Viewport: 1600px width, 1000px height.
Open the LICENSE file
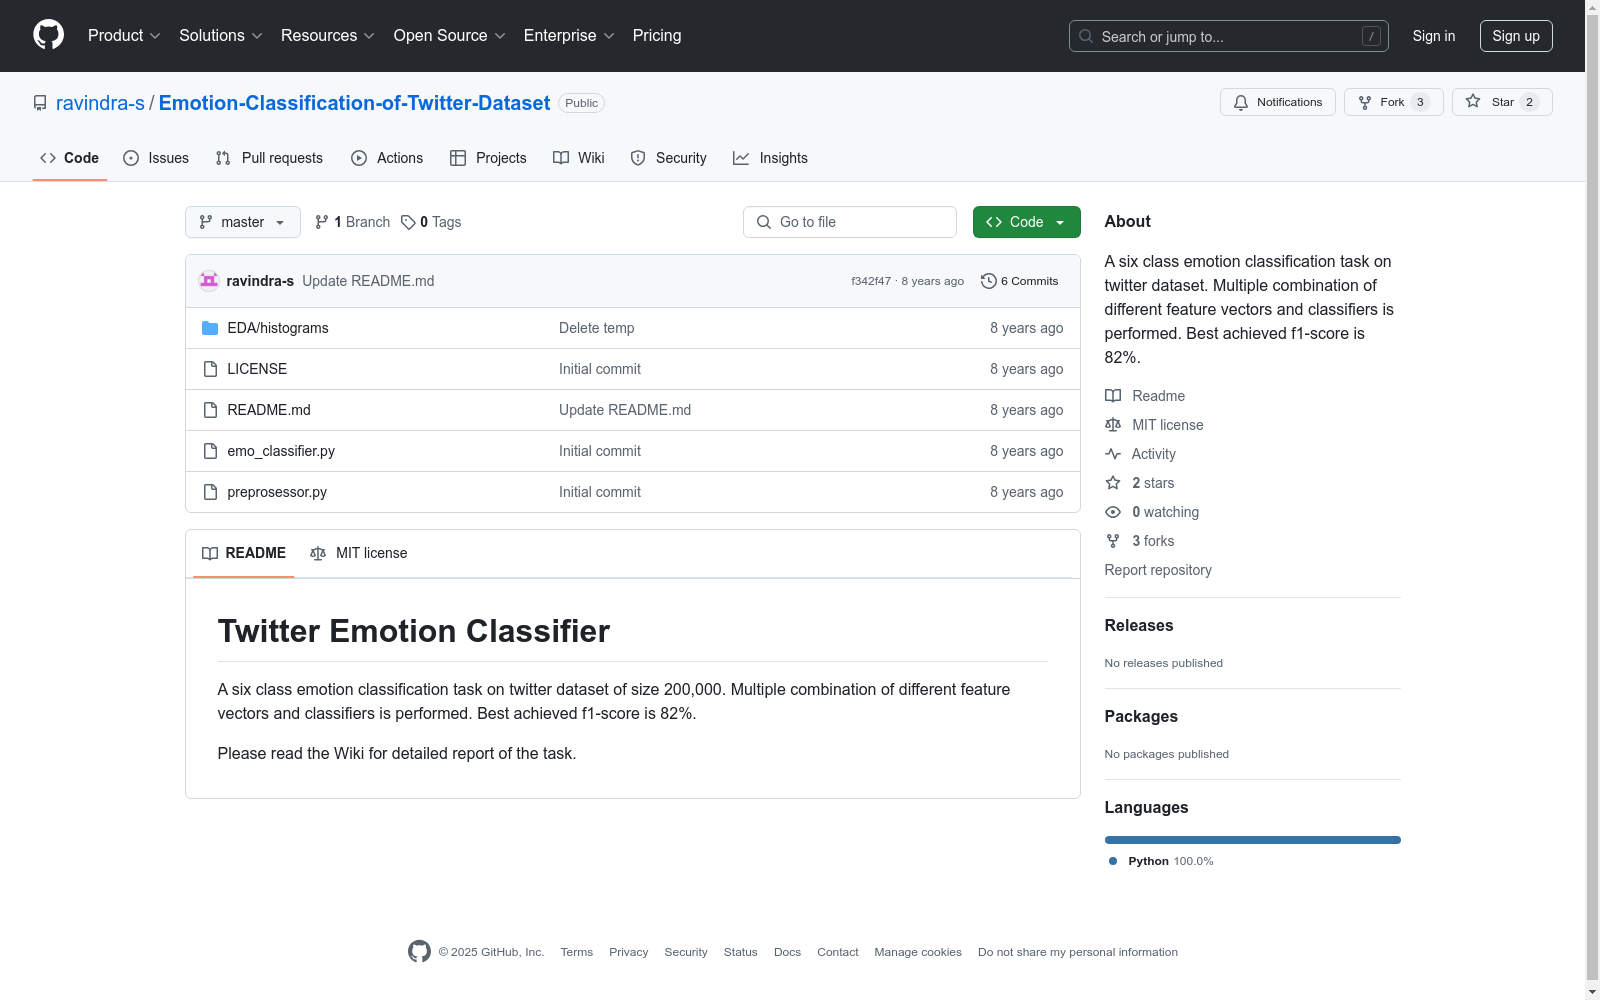(257, 369)
